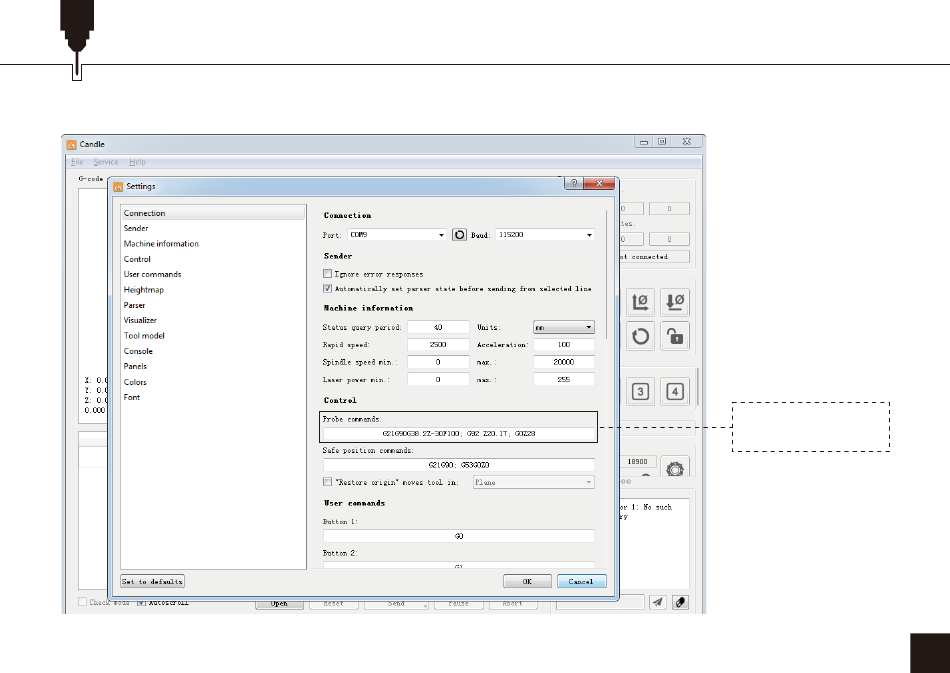
Task: Click the Laser power min field
Action: [438, 380]
